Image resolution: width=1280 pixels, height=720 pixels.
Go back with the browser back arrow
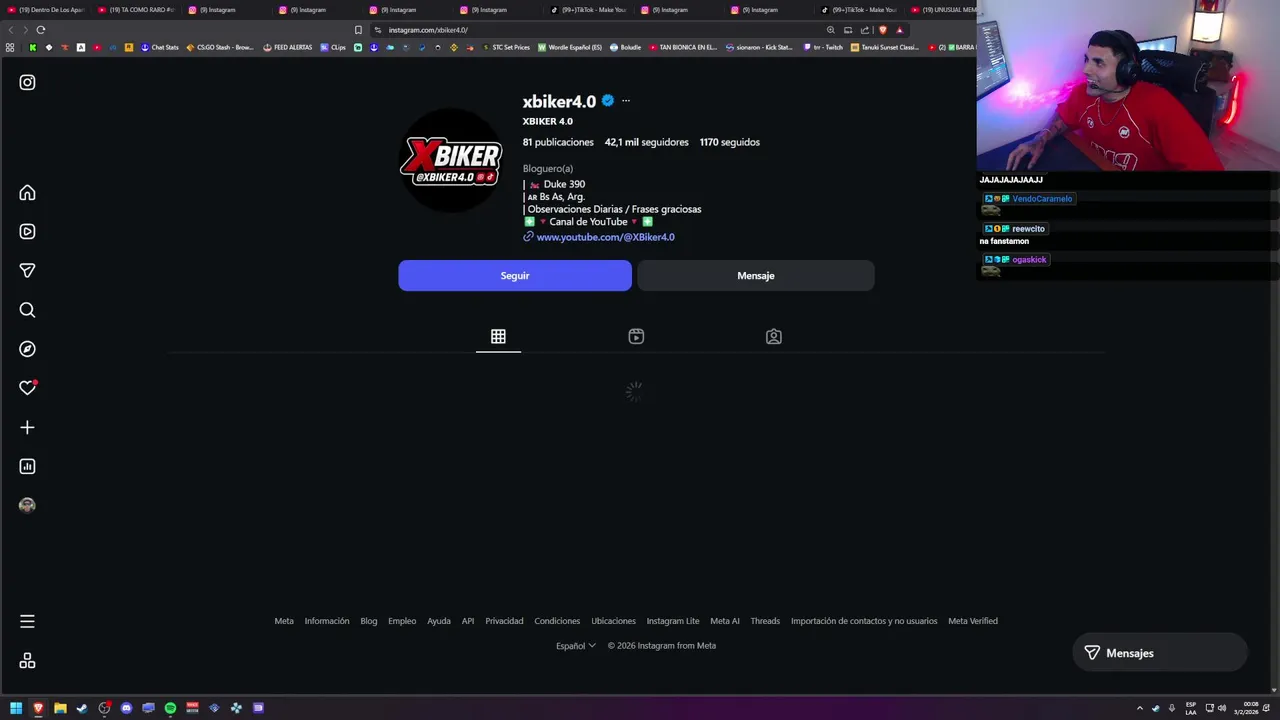point(11,30)
